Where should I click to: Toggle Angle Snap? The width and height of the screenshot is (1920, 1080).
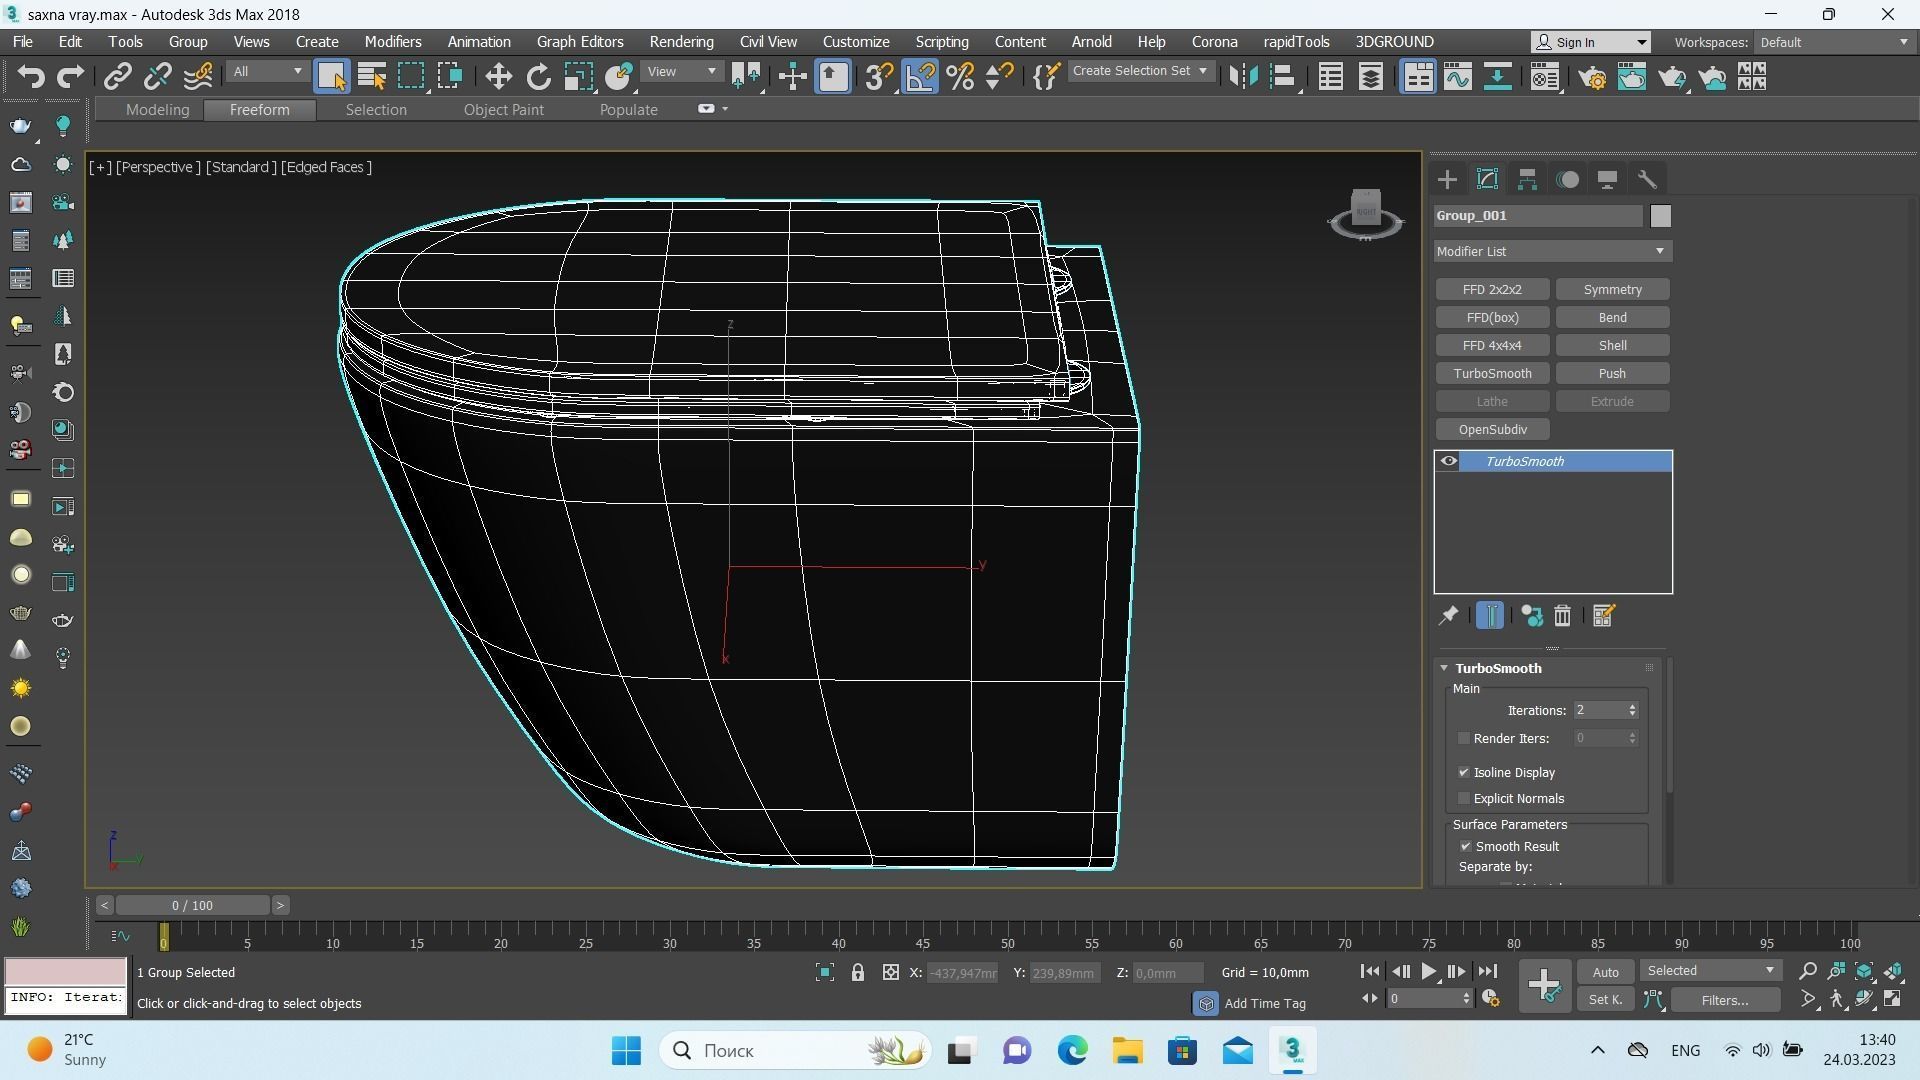coord(921,77)
